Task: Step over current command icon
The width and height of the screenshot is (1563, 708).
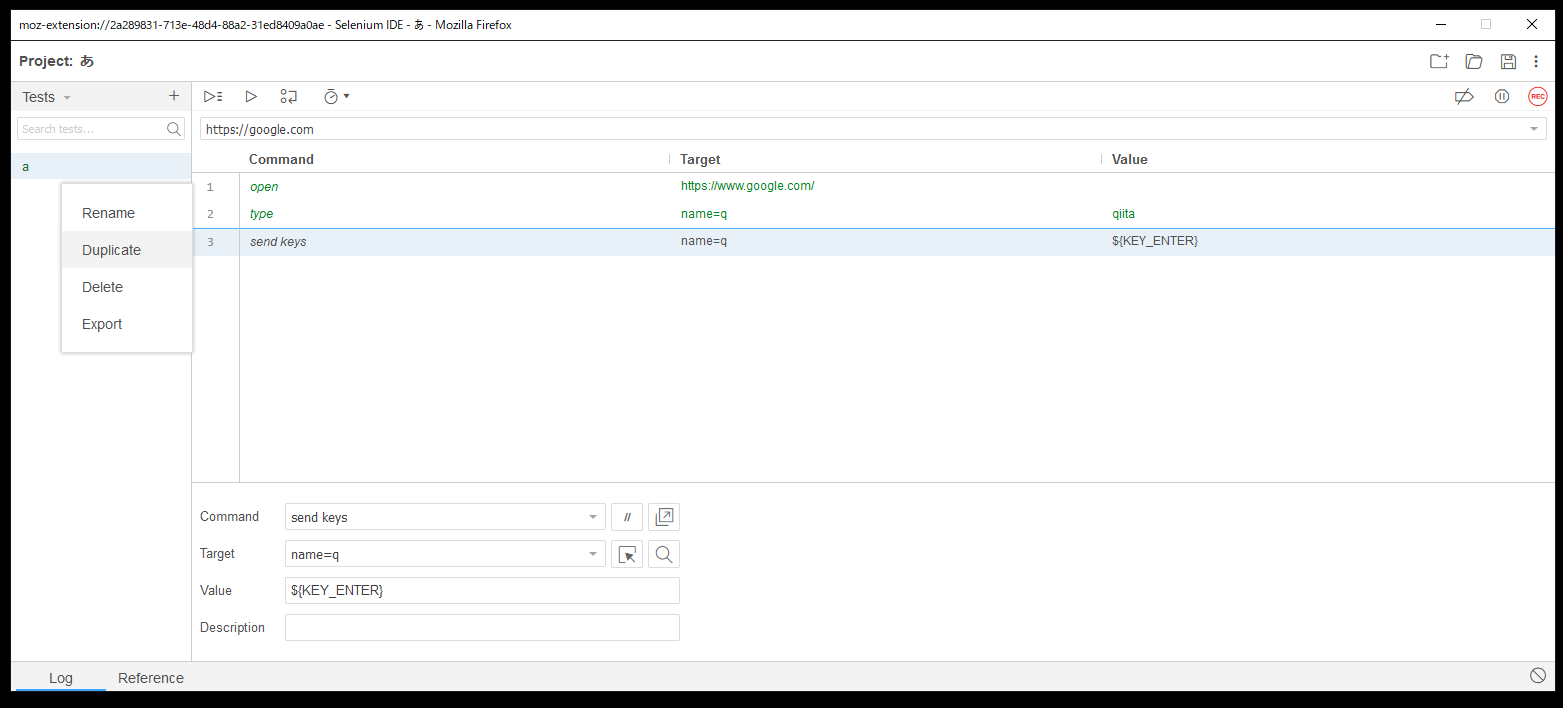Action: (289, 96)
